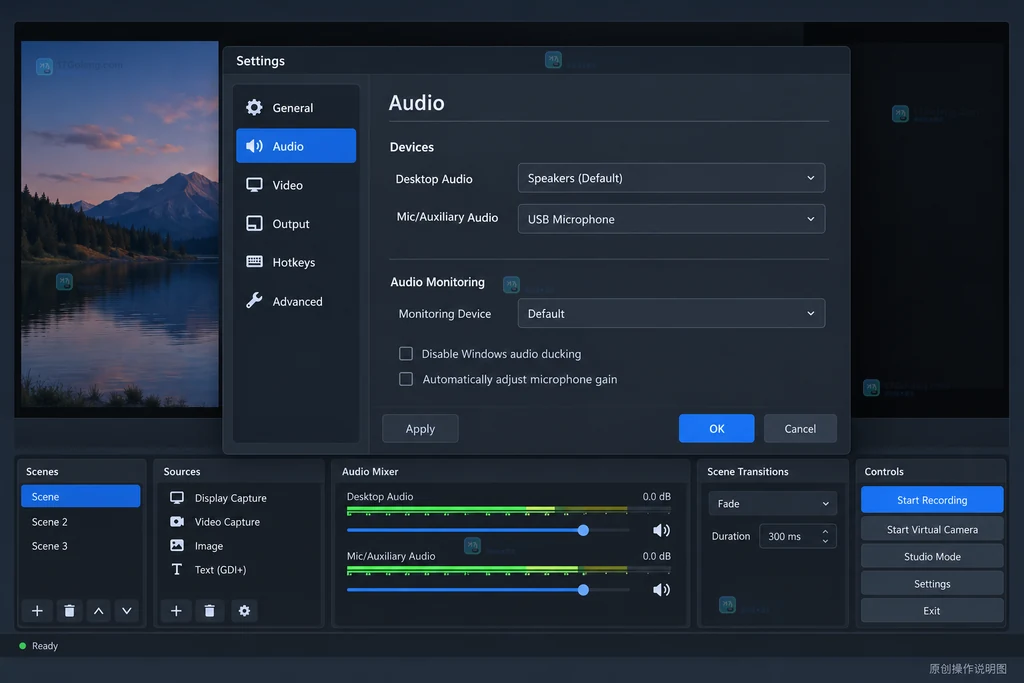Select the Audio settings category
The width and height of the screenshot is (1024, 683).
(x=296, y=146)
